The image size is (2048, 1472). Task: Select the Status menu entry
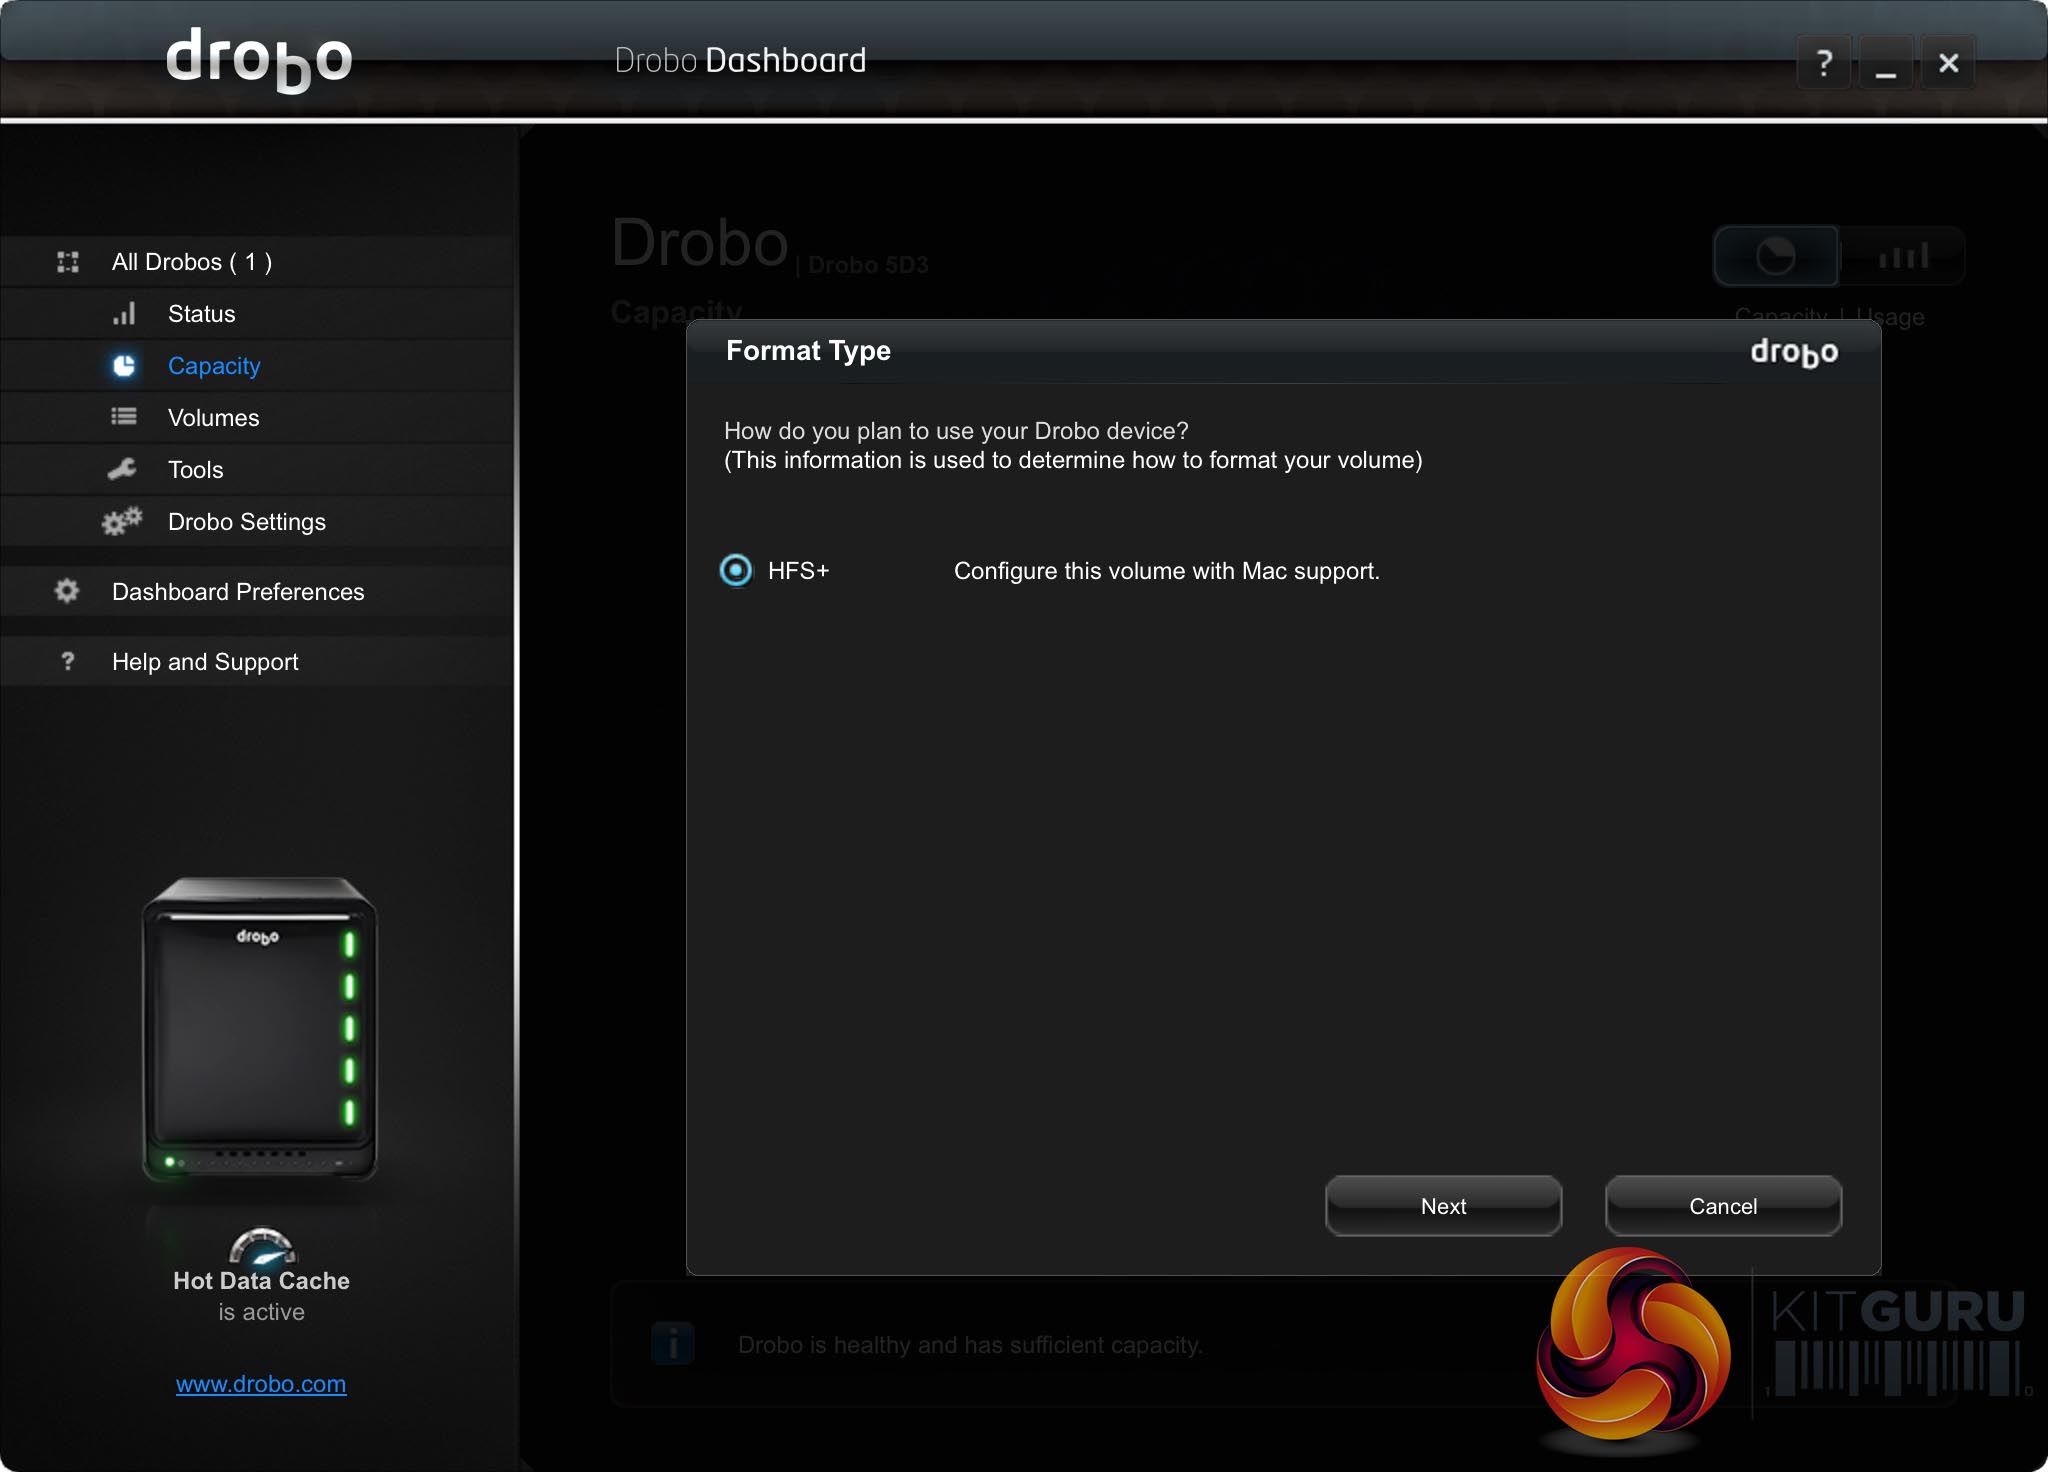pyautogui.click(x=201, y=314)
